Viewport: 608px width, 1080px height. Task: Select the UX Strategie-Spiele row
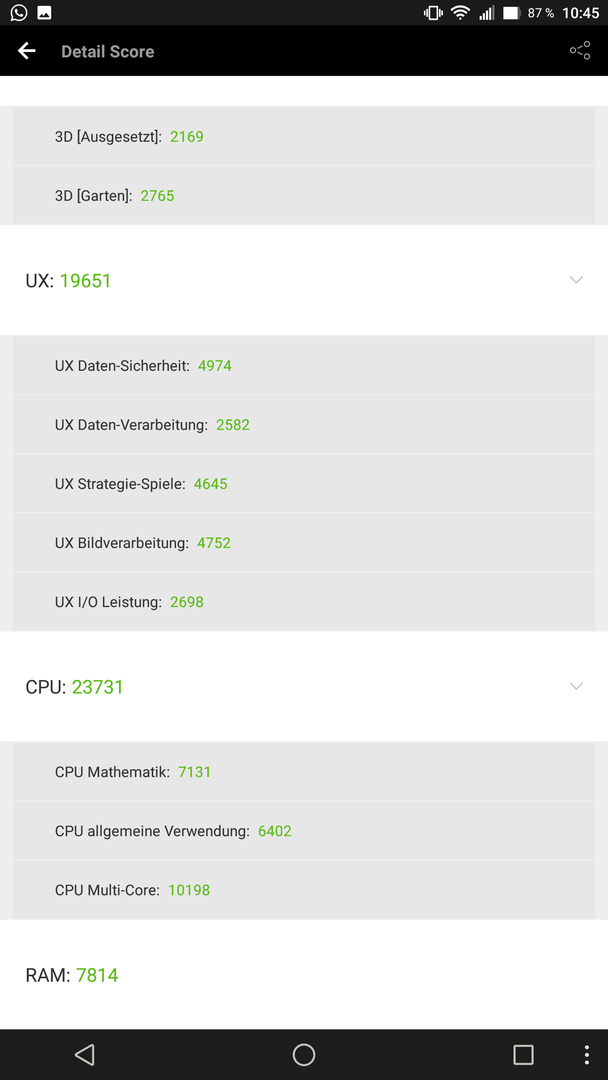tap(304, 484)
